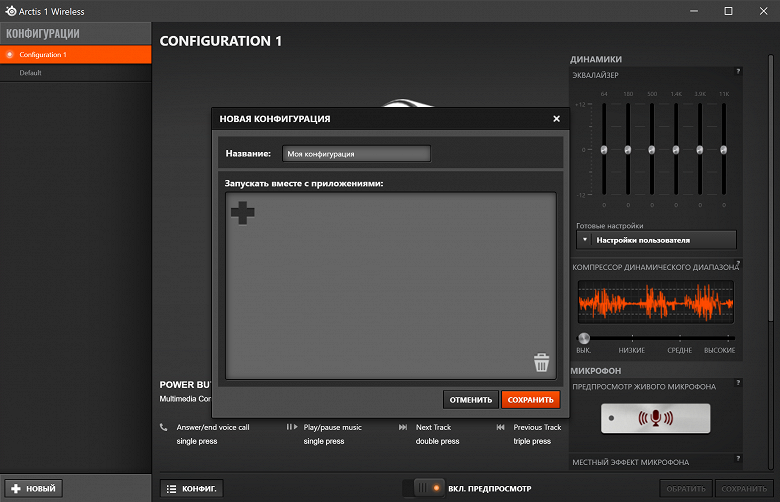The height and width of the screenshot is (502, 780).
Task: Click the orange Сохранить button in the dialog
Action: (x=530, y=400)
